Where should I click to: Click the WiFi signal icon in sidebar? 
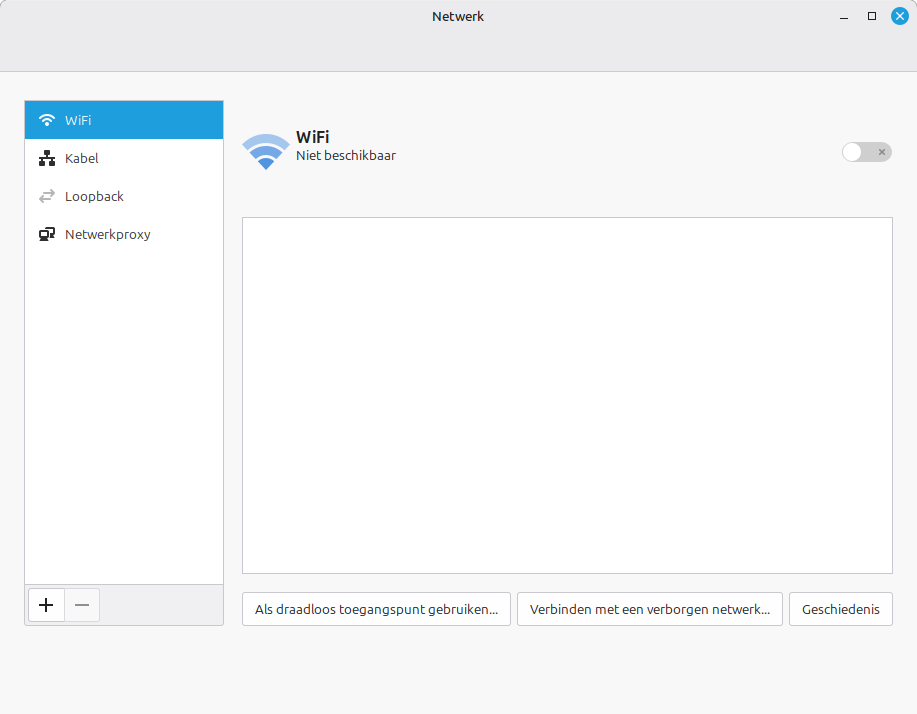[46, 120]
